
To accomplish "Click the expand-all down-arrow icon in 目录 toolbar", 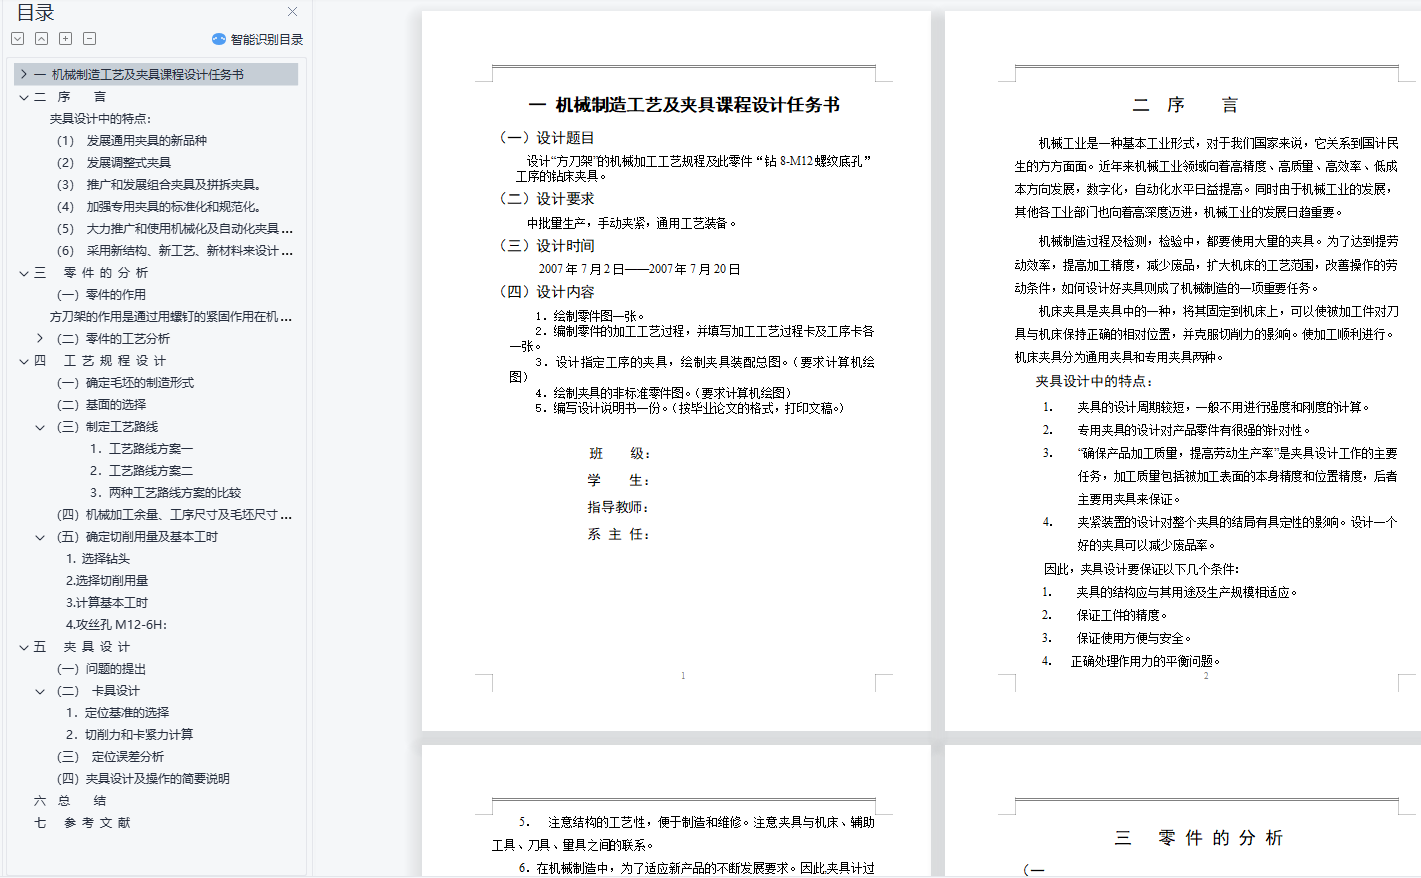I will point(17,39).
